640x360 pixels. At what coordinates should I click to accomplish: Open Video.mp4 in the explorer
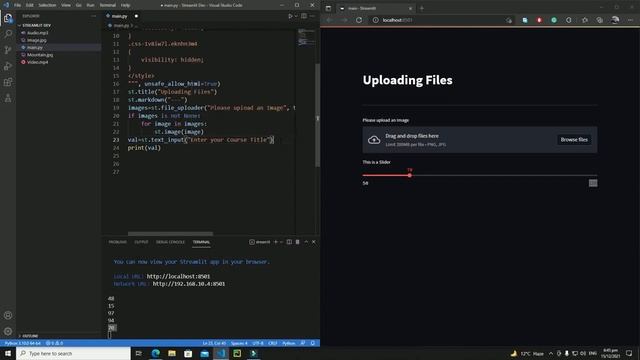pos(38,62)
